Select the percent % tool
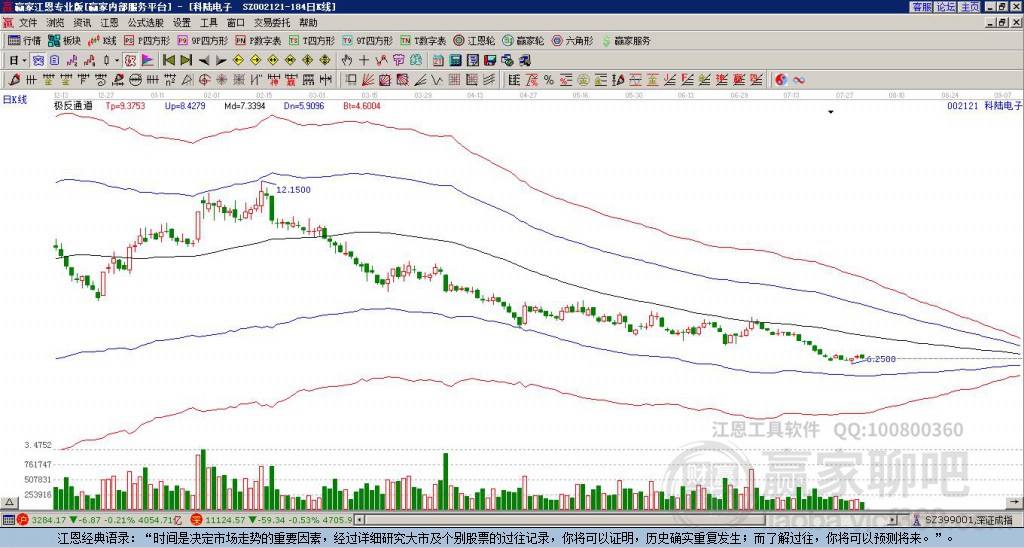 tap(549, 80)
